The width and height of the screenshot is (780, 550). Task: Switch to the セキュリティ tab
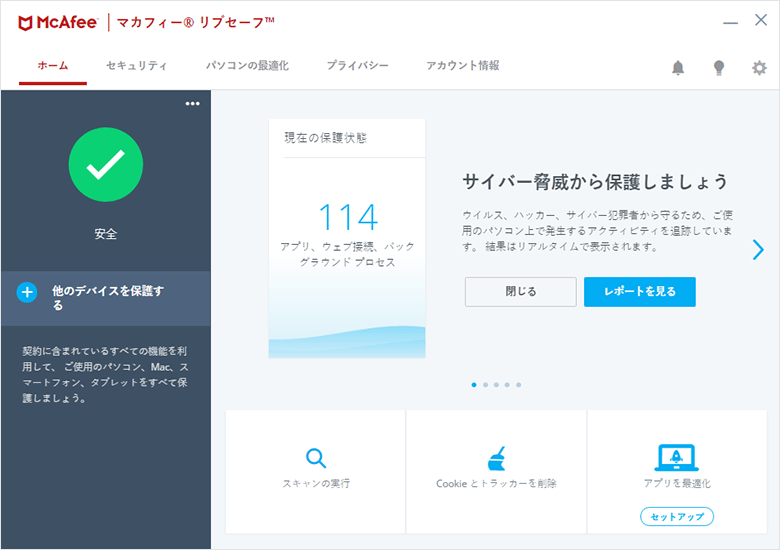[x=136, y=66]
